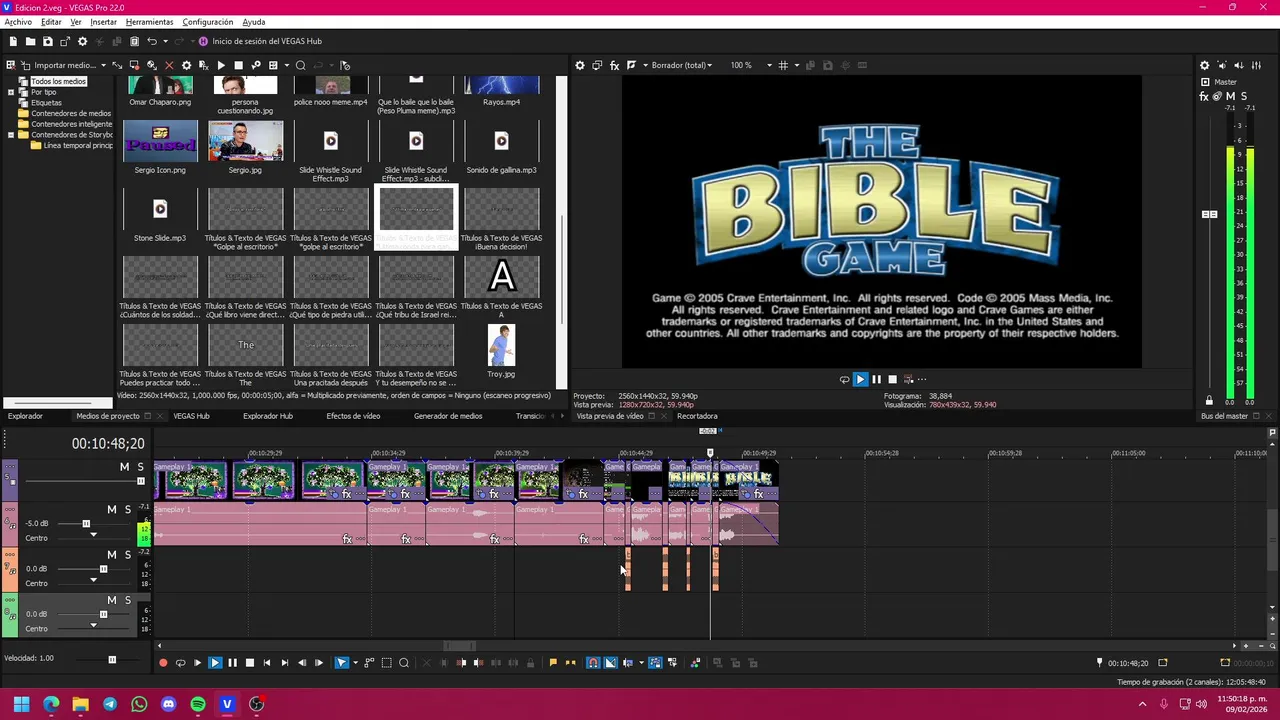
Task: Switch to the Generador de medios tab
Action: 448,416
